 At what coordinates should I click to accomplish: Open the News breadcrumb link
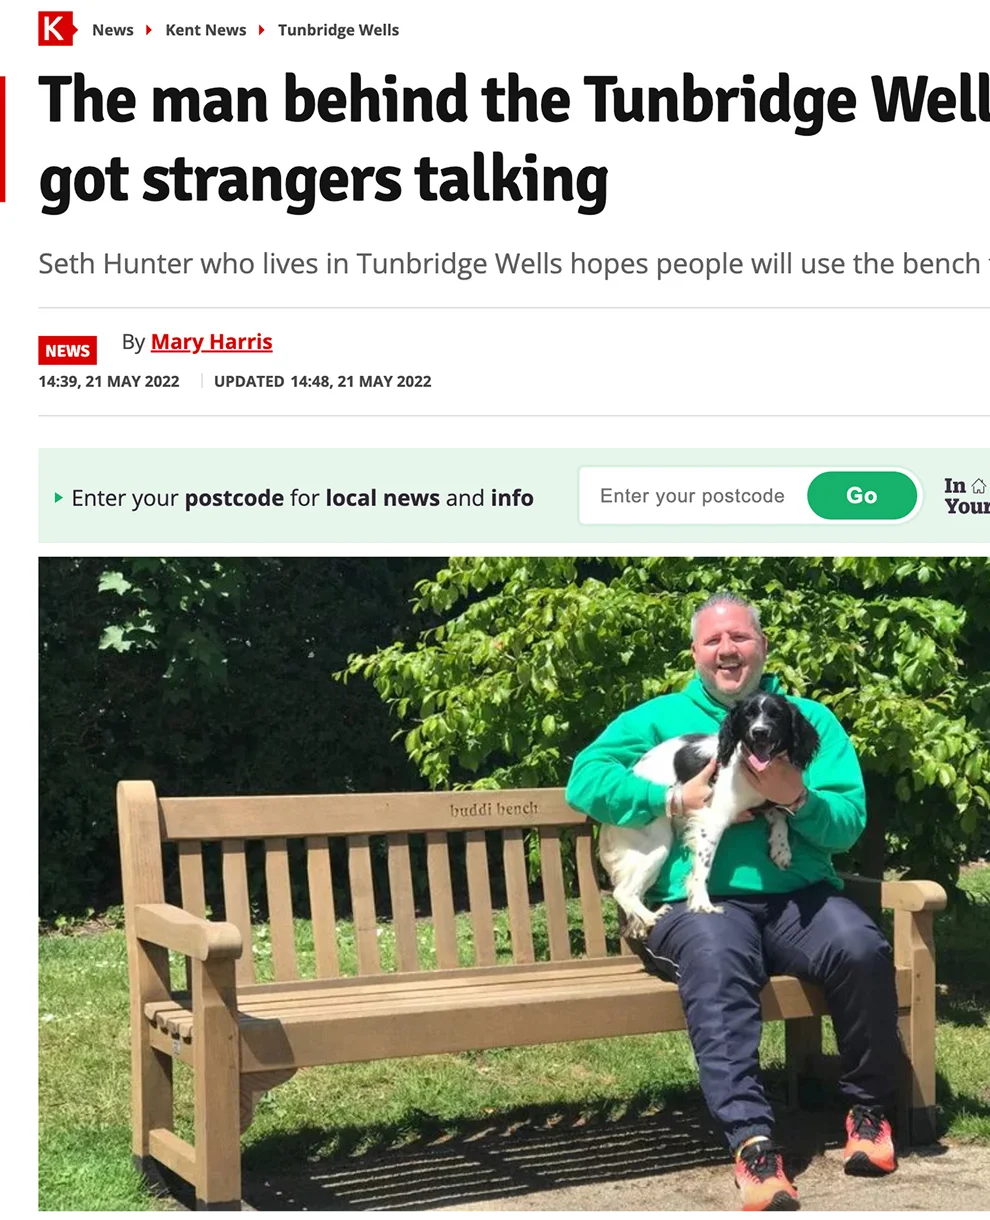point(113,30)
